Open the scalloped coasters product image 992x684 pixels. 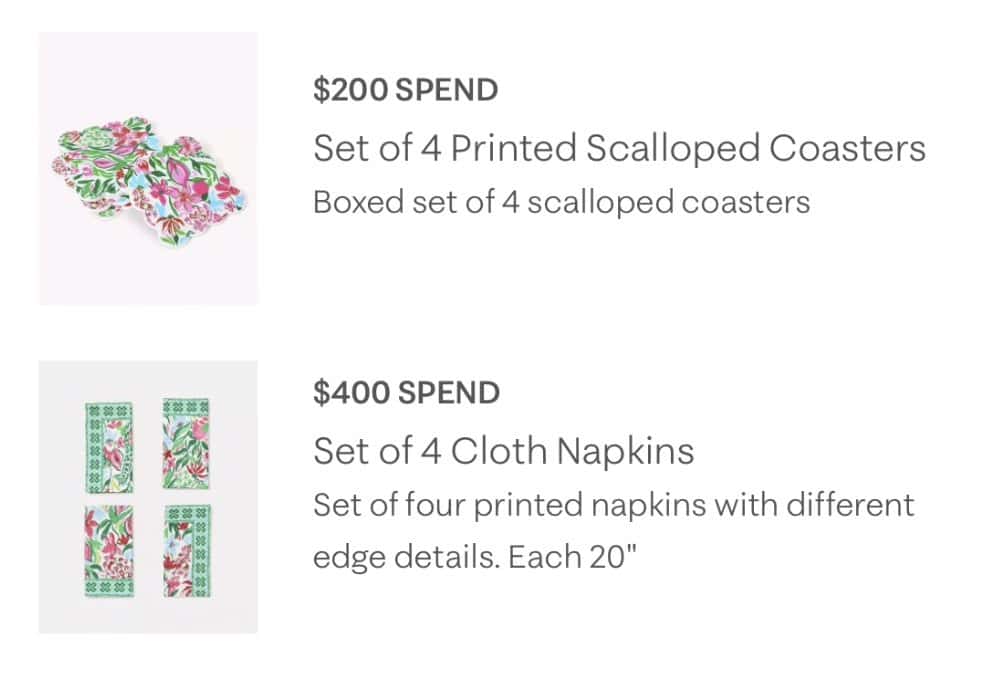click(x=148, y=168)
